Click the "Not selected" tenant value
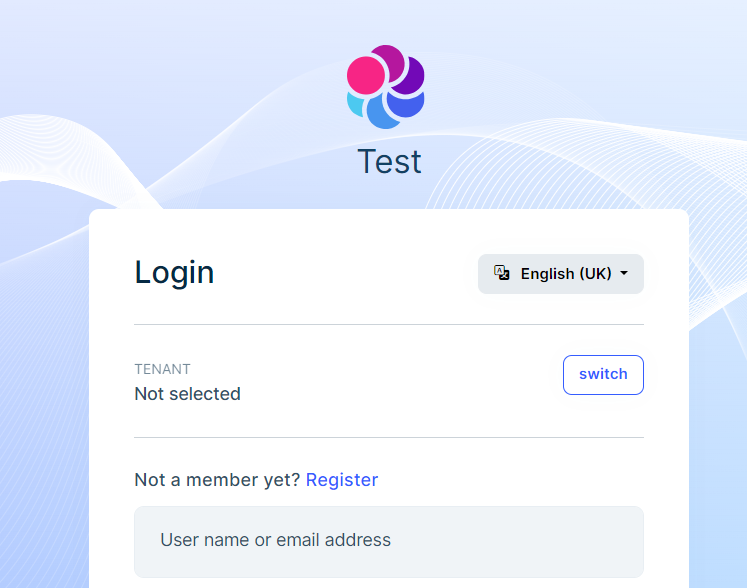Screen dimensions: 747x588 pyautogui.click(x=187, y=394)
